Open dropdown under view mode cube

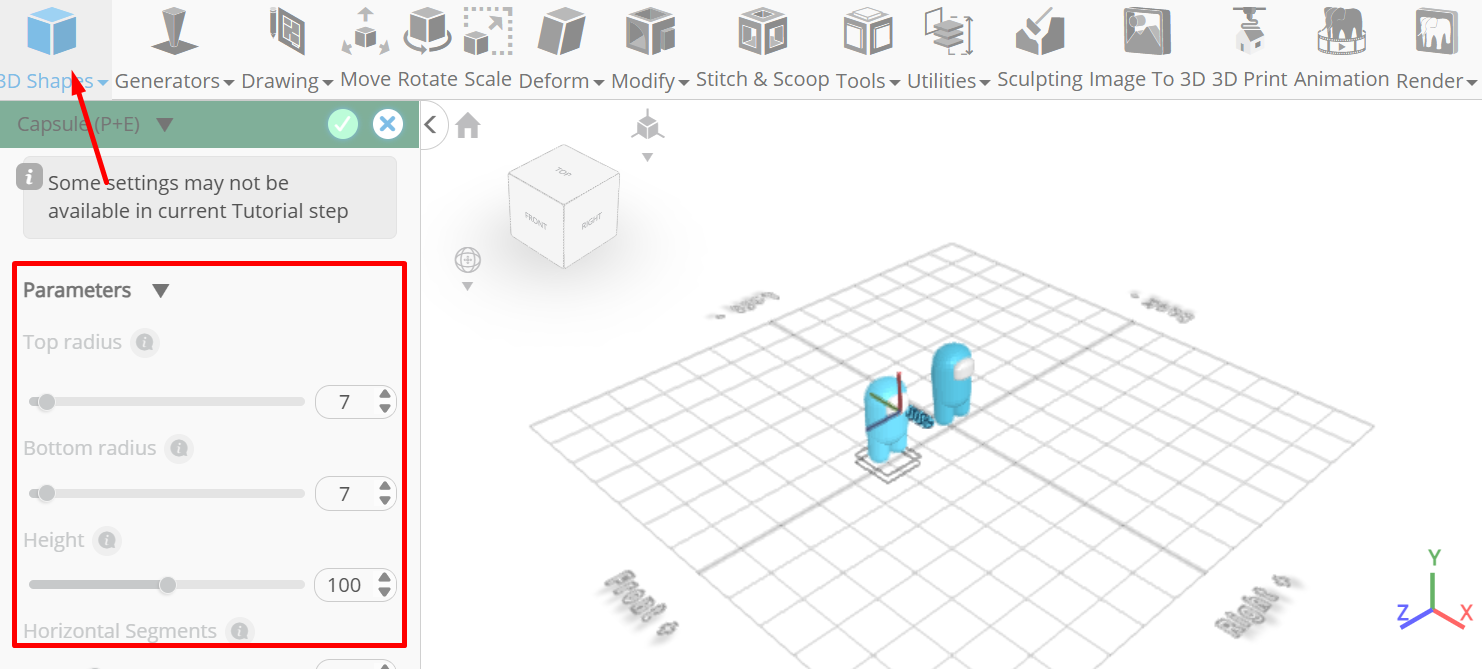coord(647,157)
